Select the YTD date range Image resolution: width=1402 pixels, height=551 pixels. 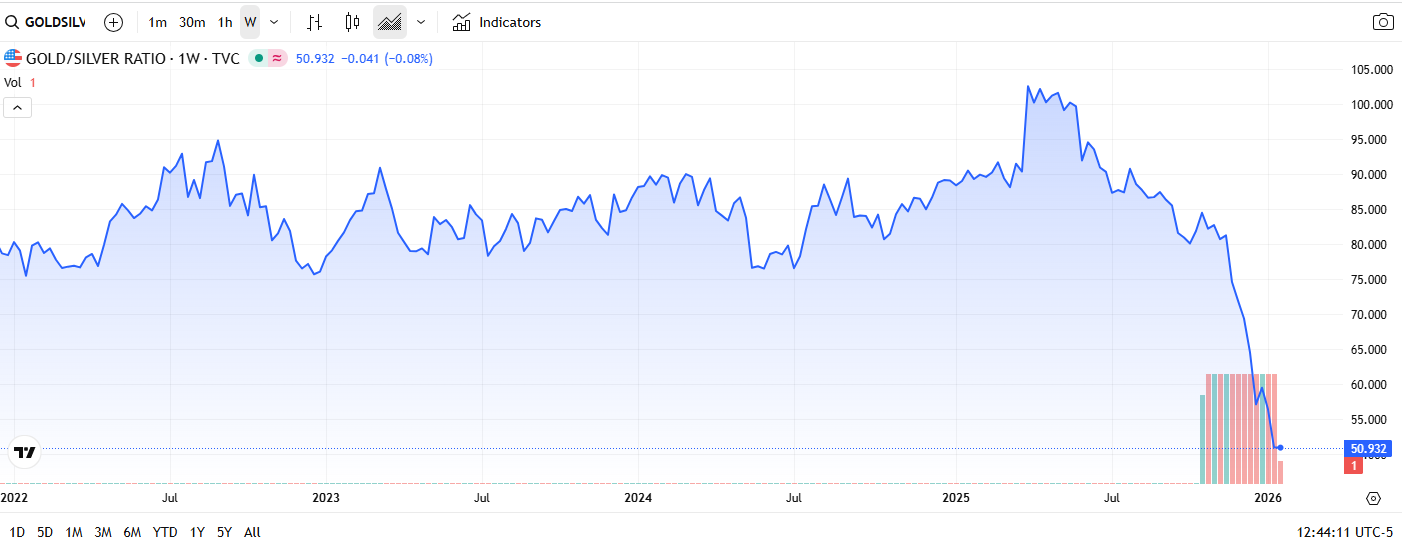point(166,532)
